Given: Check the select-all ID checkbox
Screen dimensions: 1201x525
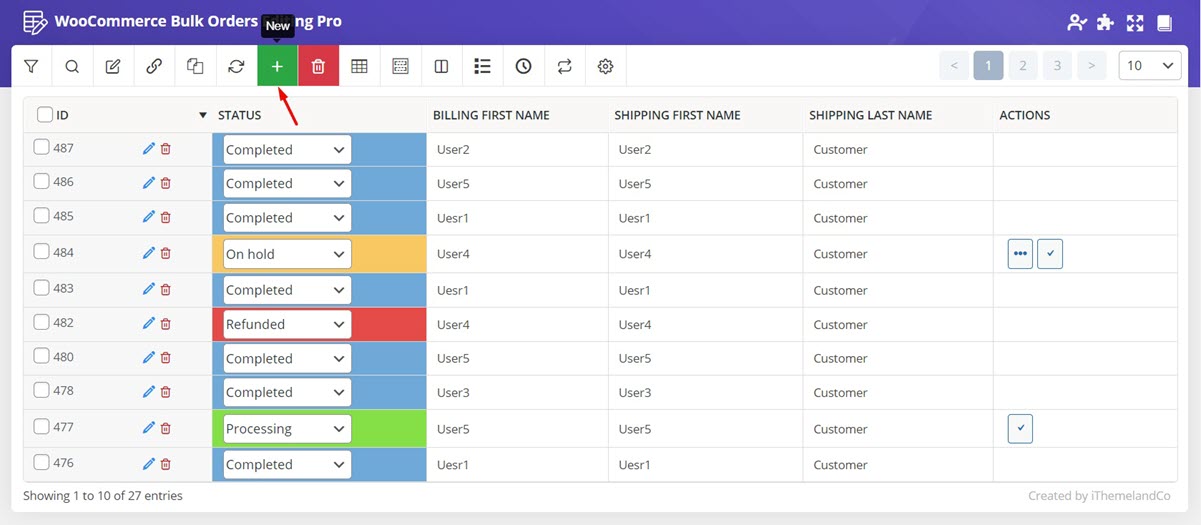Looking at the screenshot, I should (45, 114).
